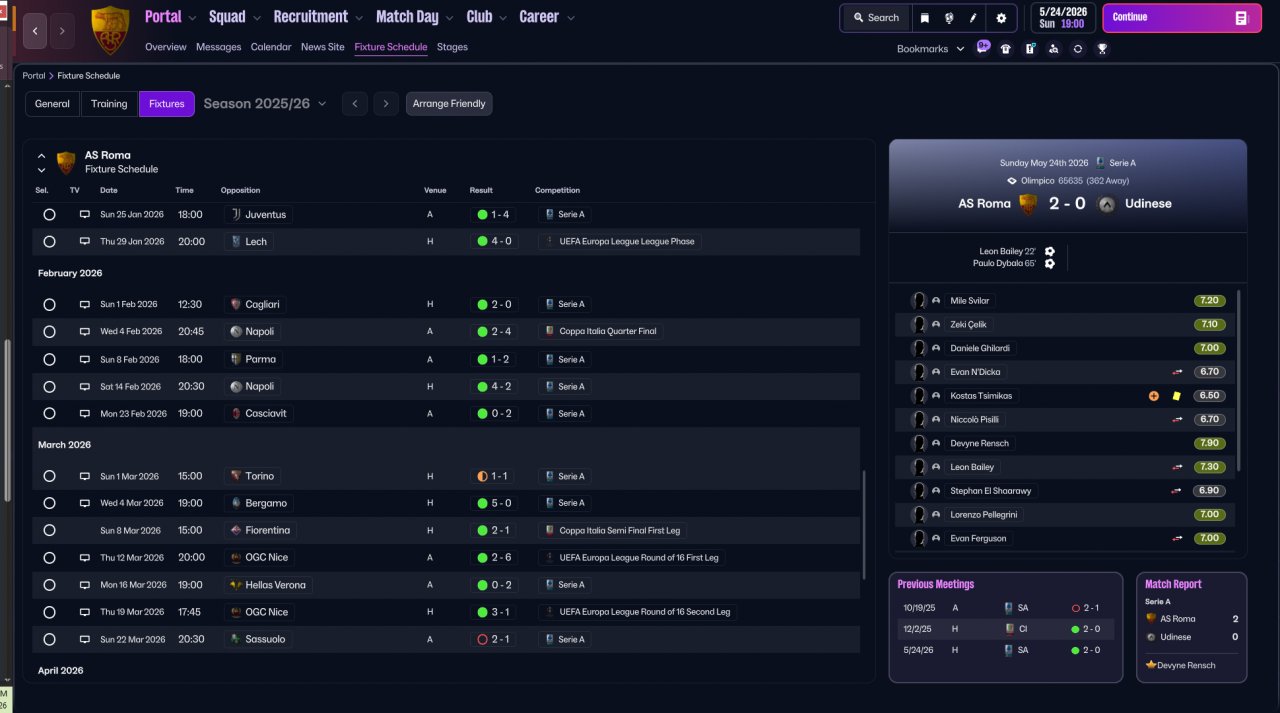
Task: Click the report card bookmark shortcut icon
Action: pos(1030,48)
